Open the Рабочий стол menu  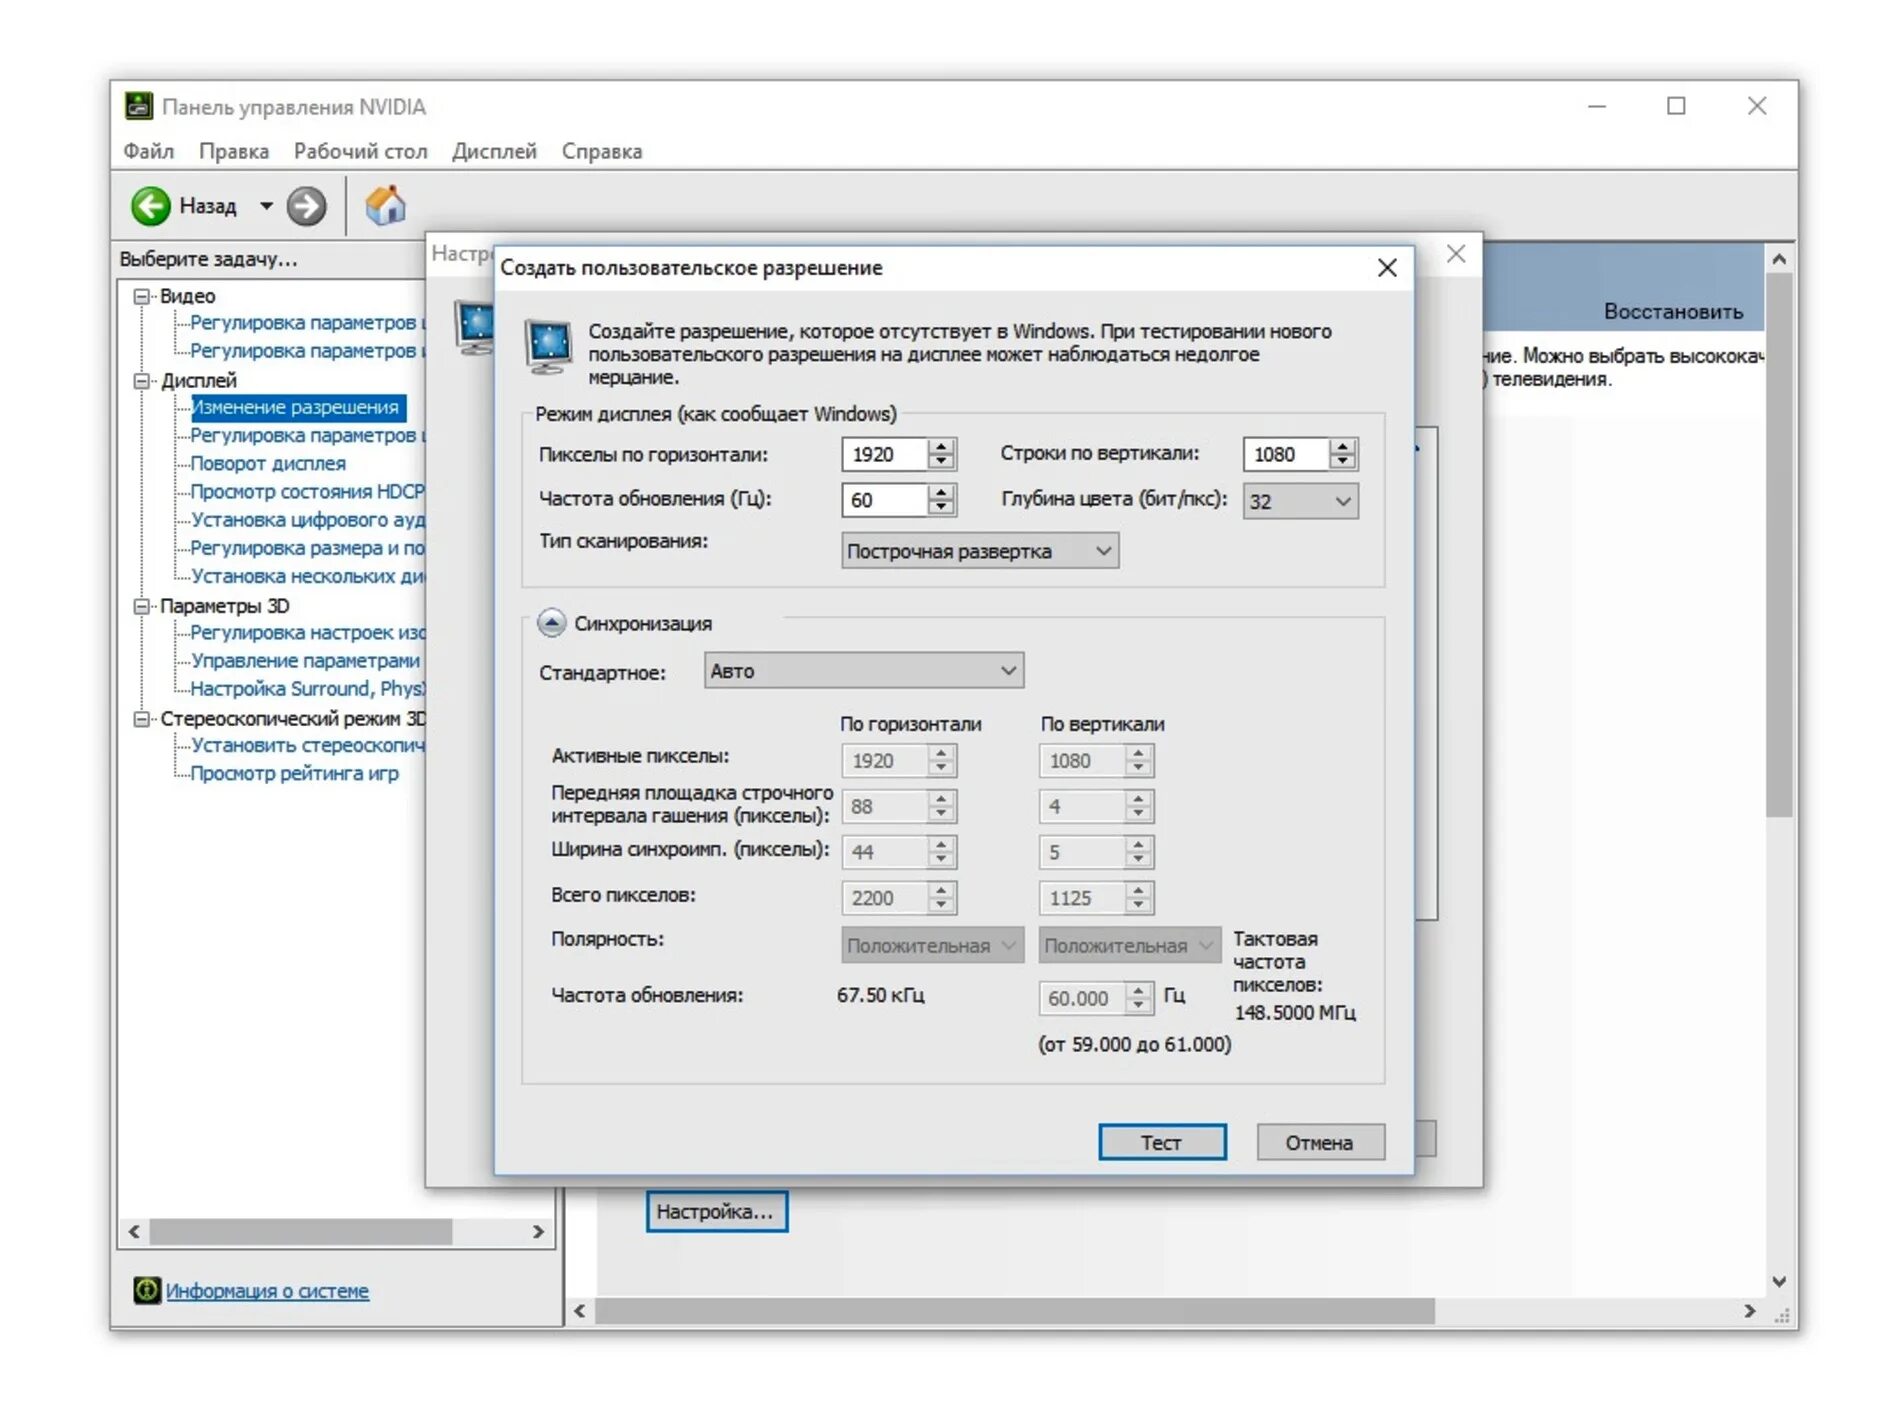[360, 151]
